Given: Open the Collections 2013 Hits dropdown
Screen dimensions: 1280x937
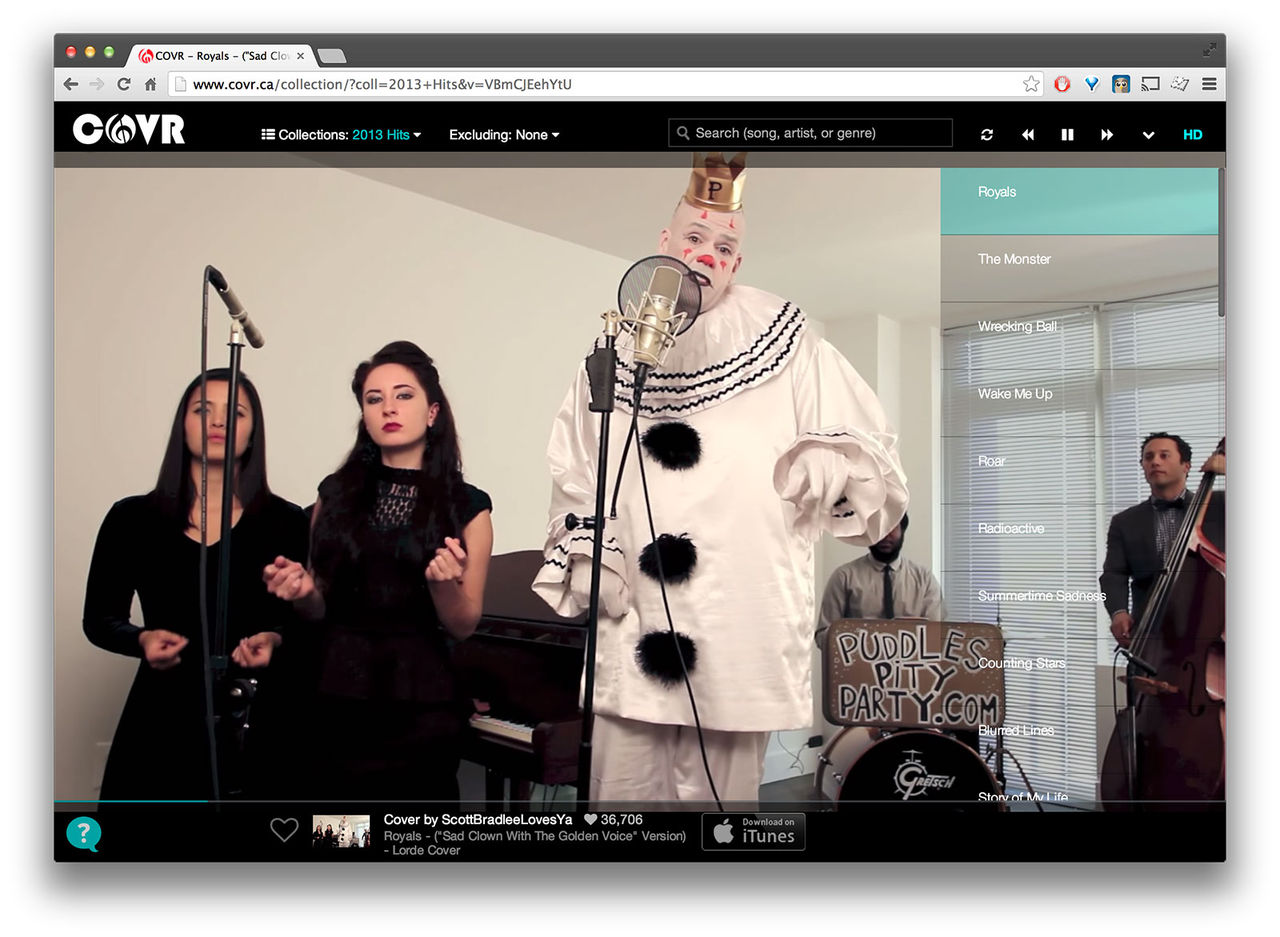Looking at the screenshot, I should [341, 135].
